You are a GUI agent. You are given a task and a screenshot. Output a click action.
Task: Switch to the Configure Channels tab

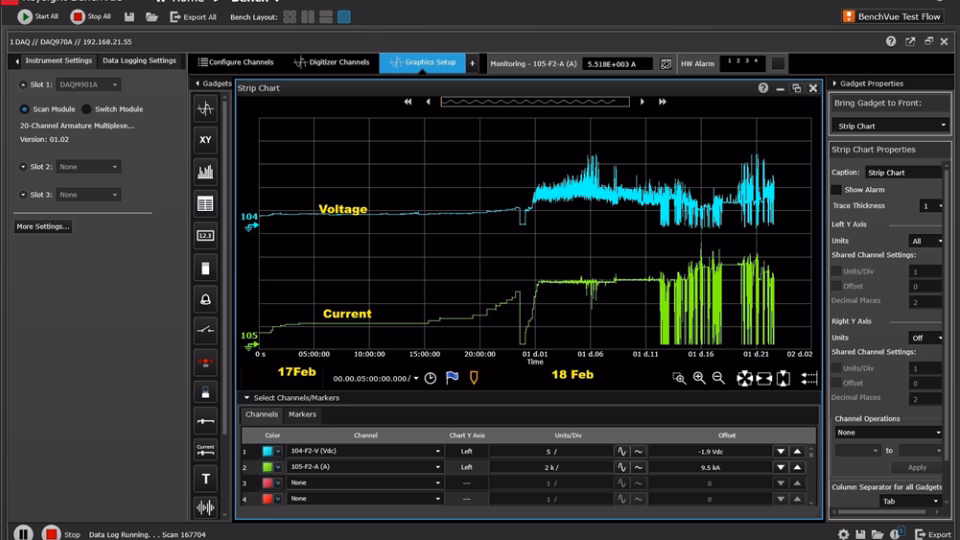point(234,62)
